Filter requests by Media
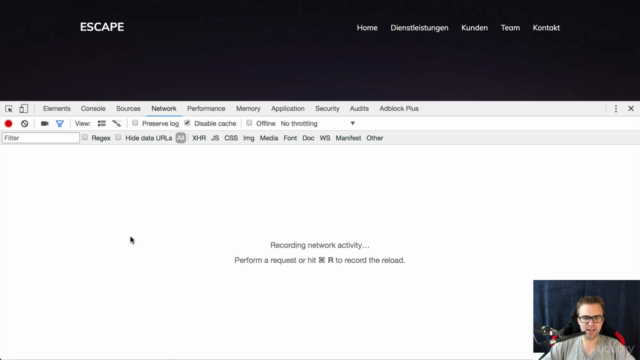 pyautogui.click(x=269, y=138)
